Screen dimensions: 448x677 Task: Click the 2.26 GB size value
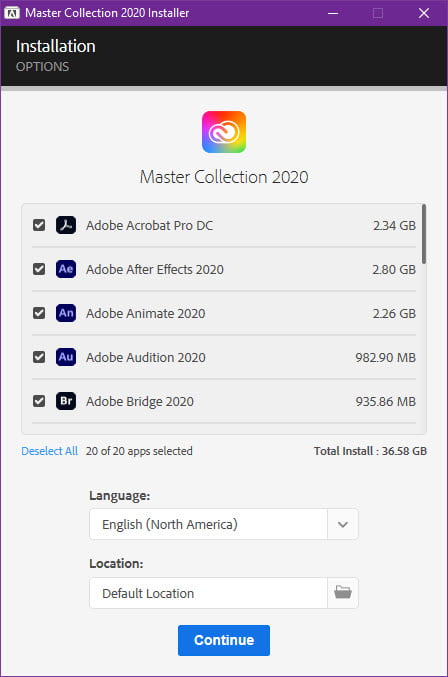click(x=394, y=313)
